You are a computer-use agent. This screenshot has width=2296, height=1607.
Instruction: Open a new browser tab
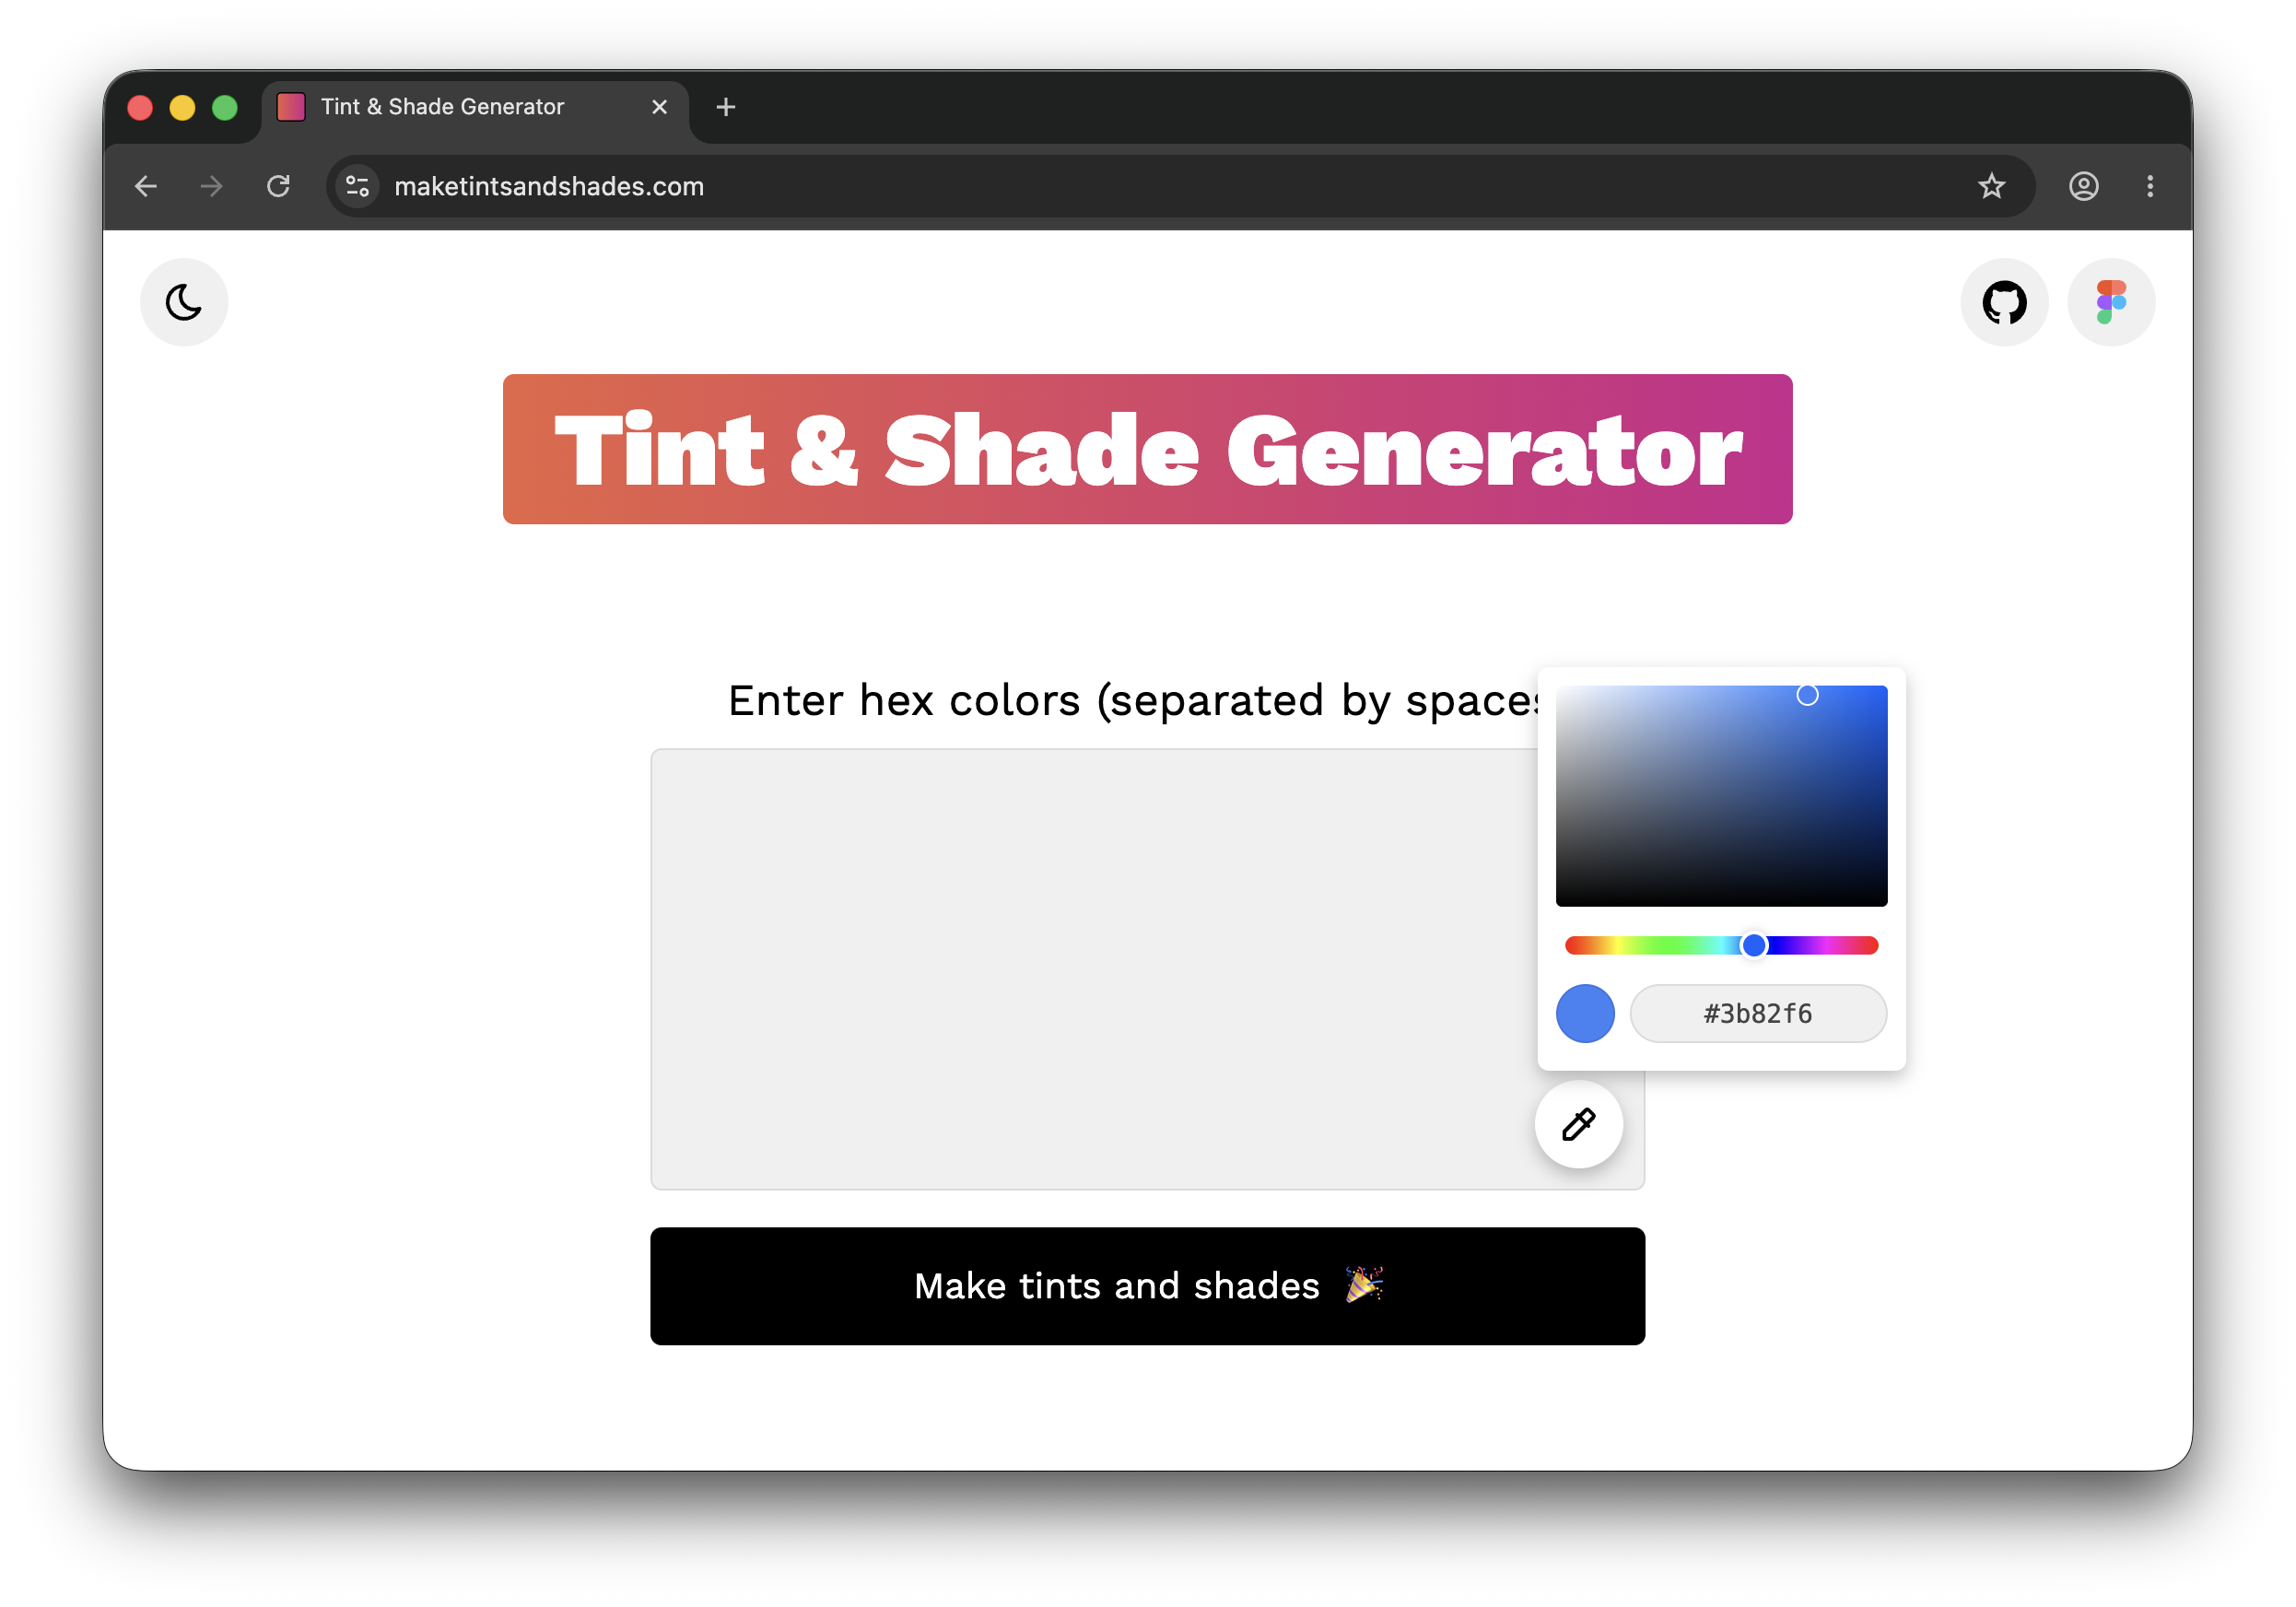tap(726, 107)
